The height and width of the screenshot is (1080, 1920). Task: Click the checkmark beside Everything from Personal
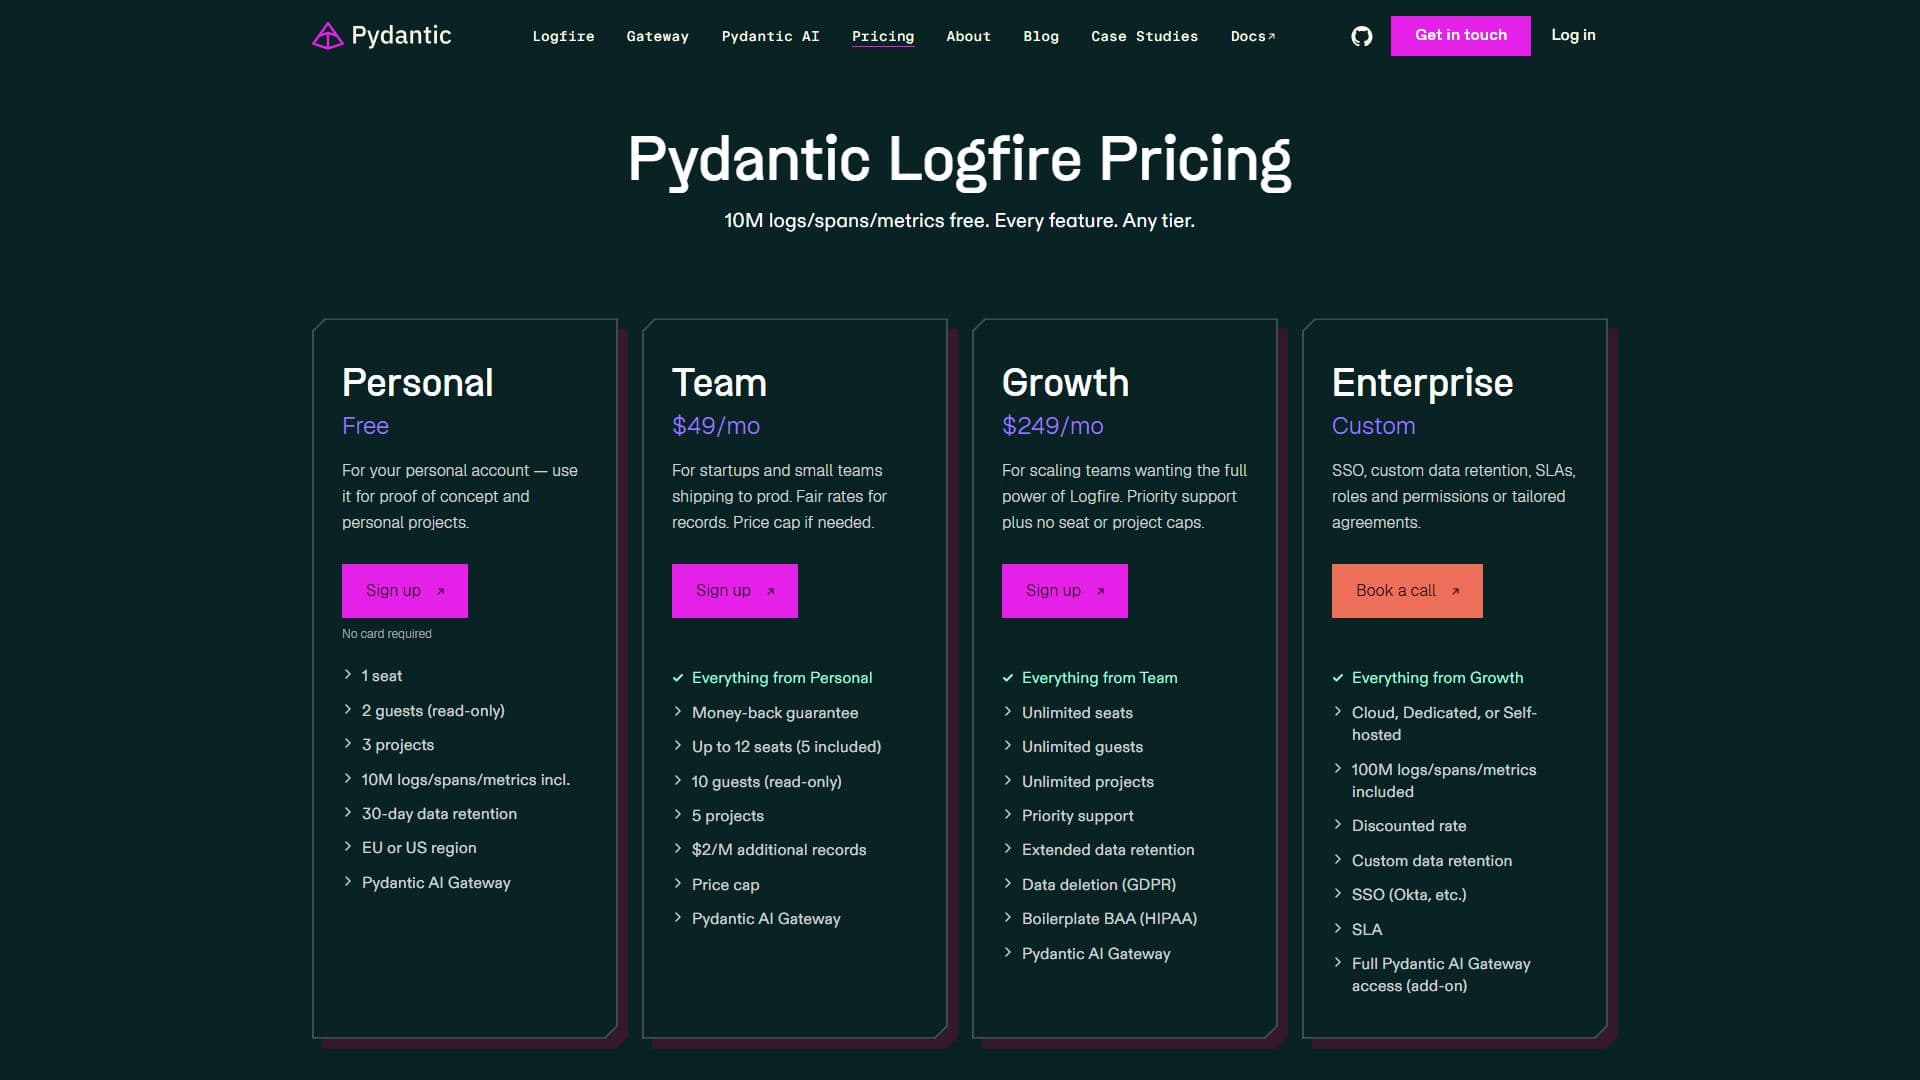[x=677, y=678]
